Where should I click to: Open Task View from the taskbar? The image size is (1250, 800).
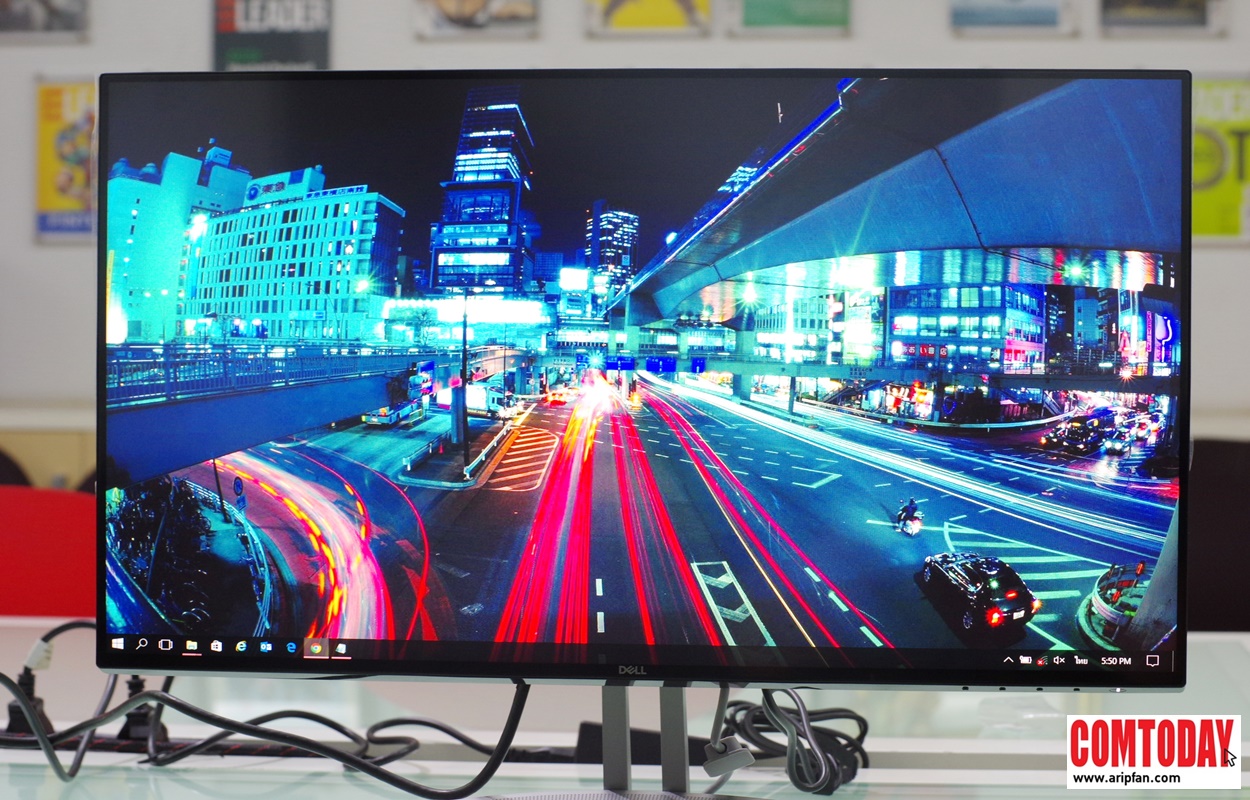[165, 645]
